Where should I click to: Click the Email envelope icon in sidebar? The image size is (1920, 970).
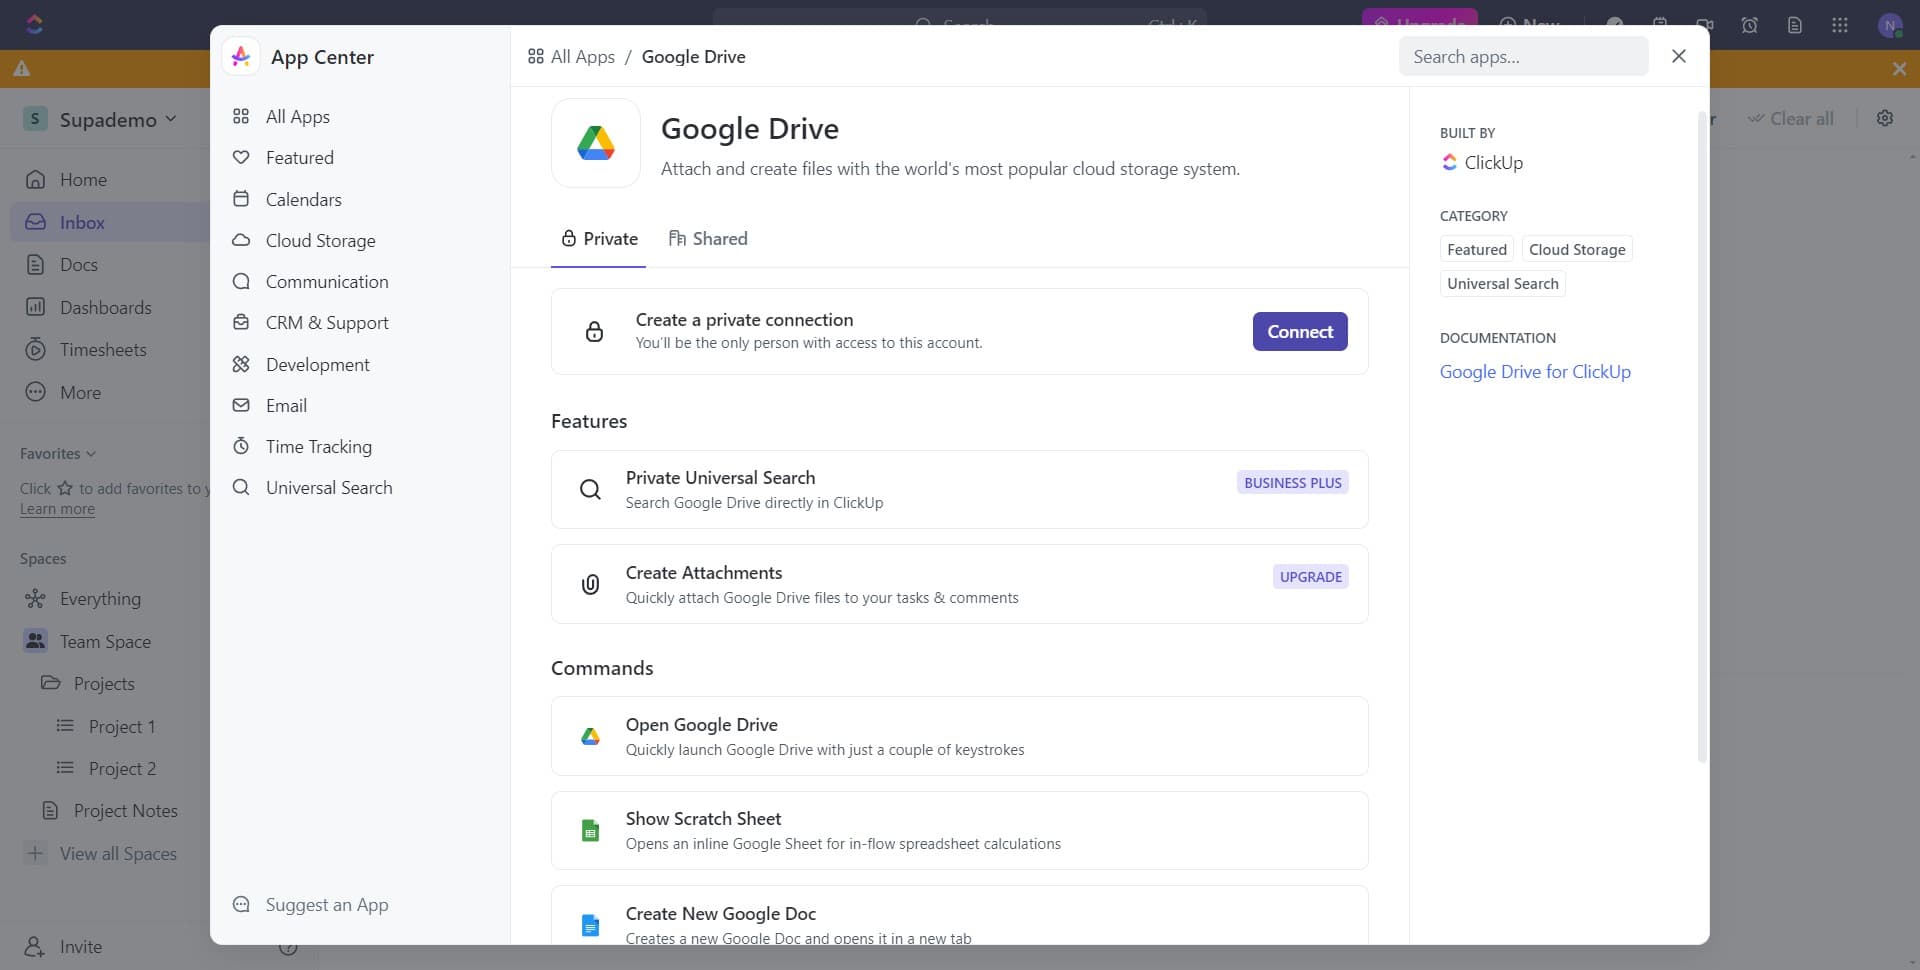pyautogui.click(x=241, y=405)
